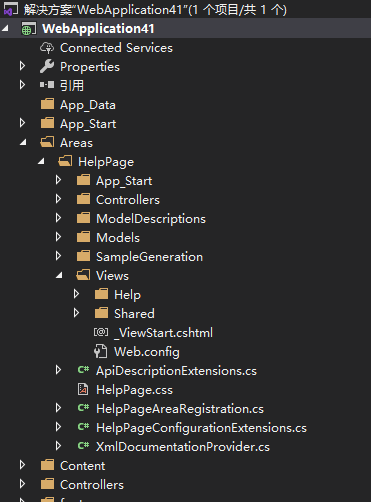Expand the root App_Start folder
This screenshot has width=371, height=502.
(22, 123)
